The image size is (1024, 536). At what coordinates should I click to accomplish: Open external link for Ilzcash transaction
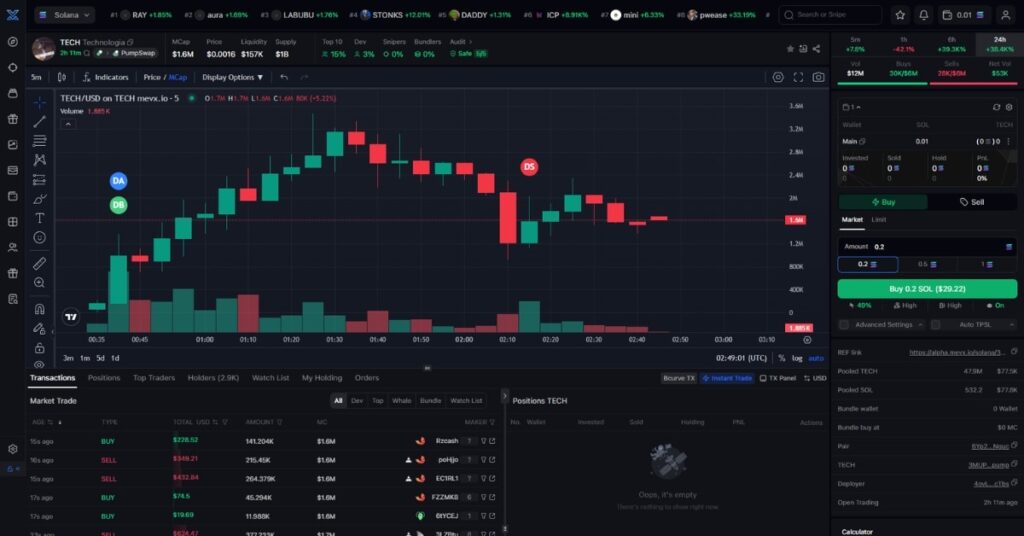click(x=492, y=441)
